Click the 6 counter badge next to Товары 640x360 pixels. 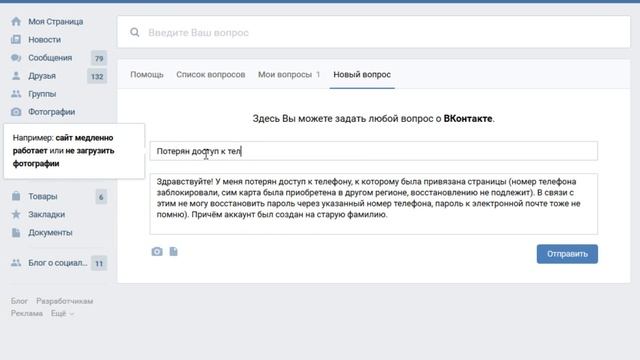[101, 197]
